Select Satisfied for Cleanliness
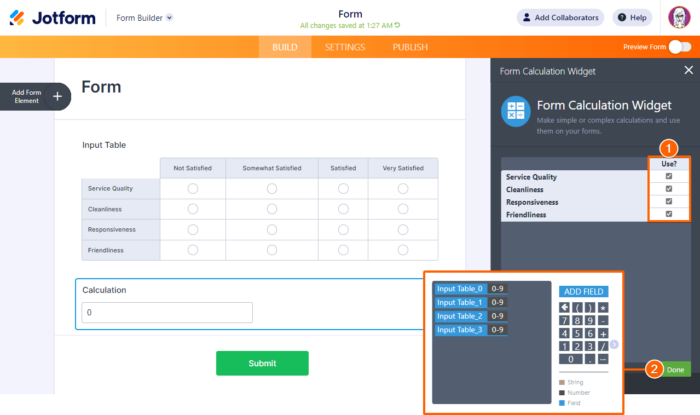The height and width of the screenshot is (415, 700). pyautogui.click(x=343, y=209)
